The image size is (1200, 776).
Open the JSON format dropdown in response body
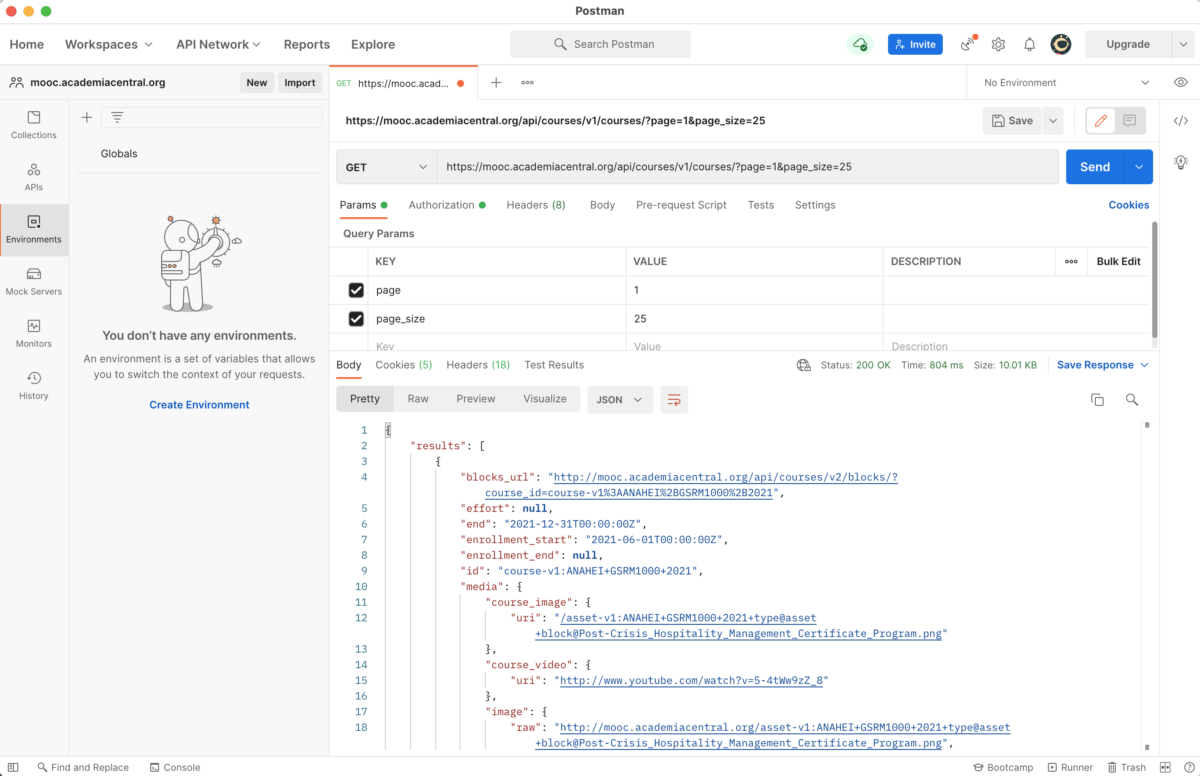click(x=618, y=399)
